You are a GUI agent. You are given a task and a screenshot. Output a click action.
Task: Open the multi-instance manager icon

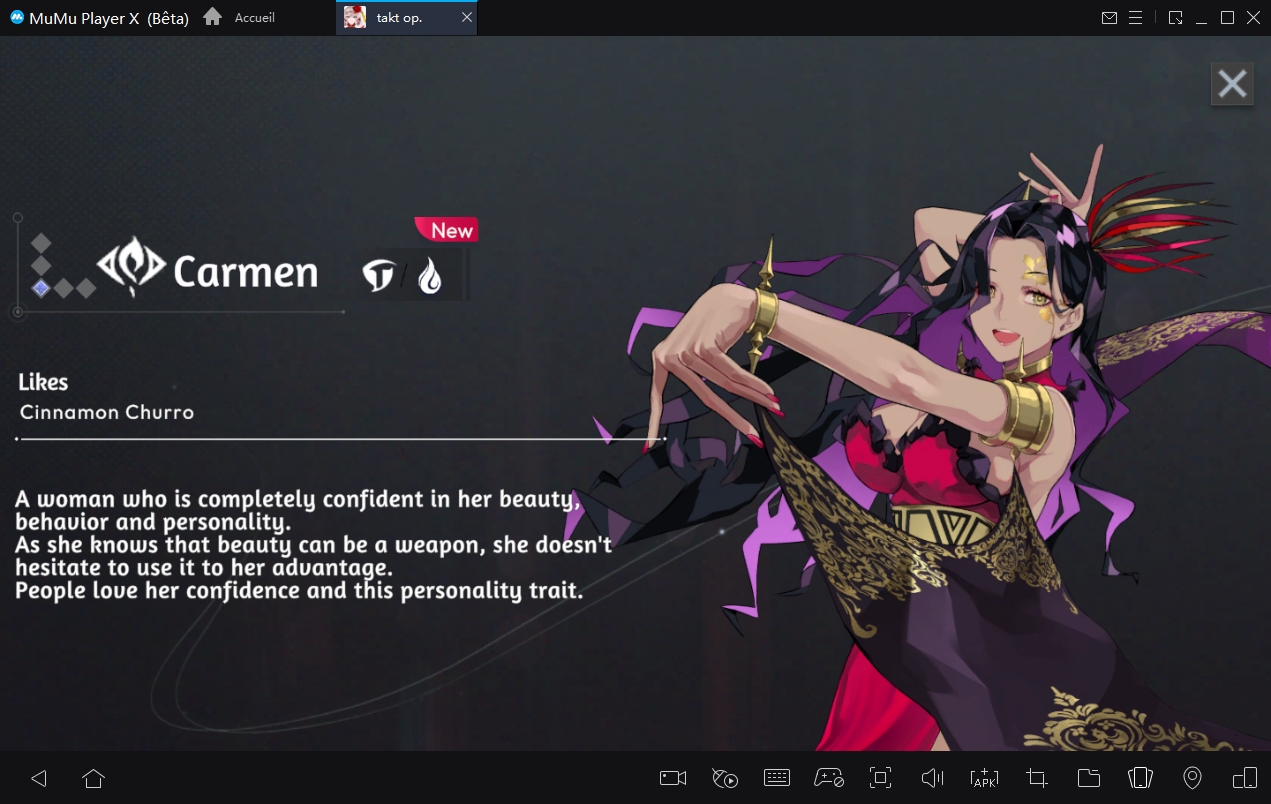coord(1244,778)
